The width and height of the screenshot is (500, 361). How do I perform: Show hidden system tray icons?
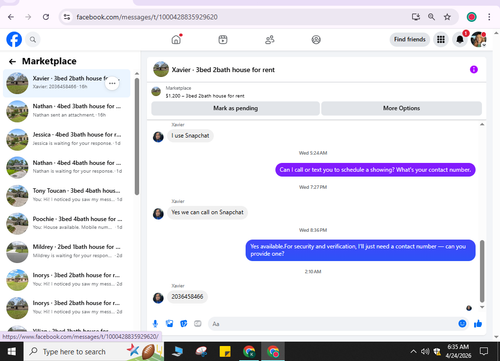coord(413,351)
